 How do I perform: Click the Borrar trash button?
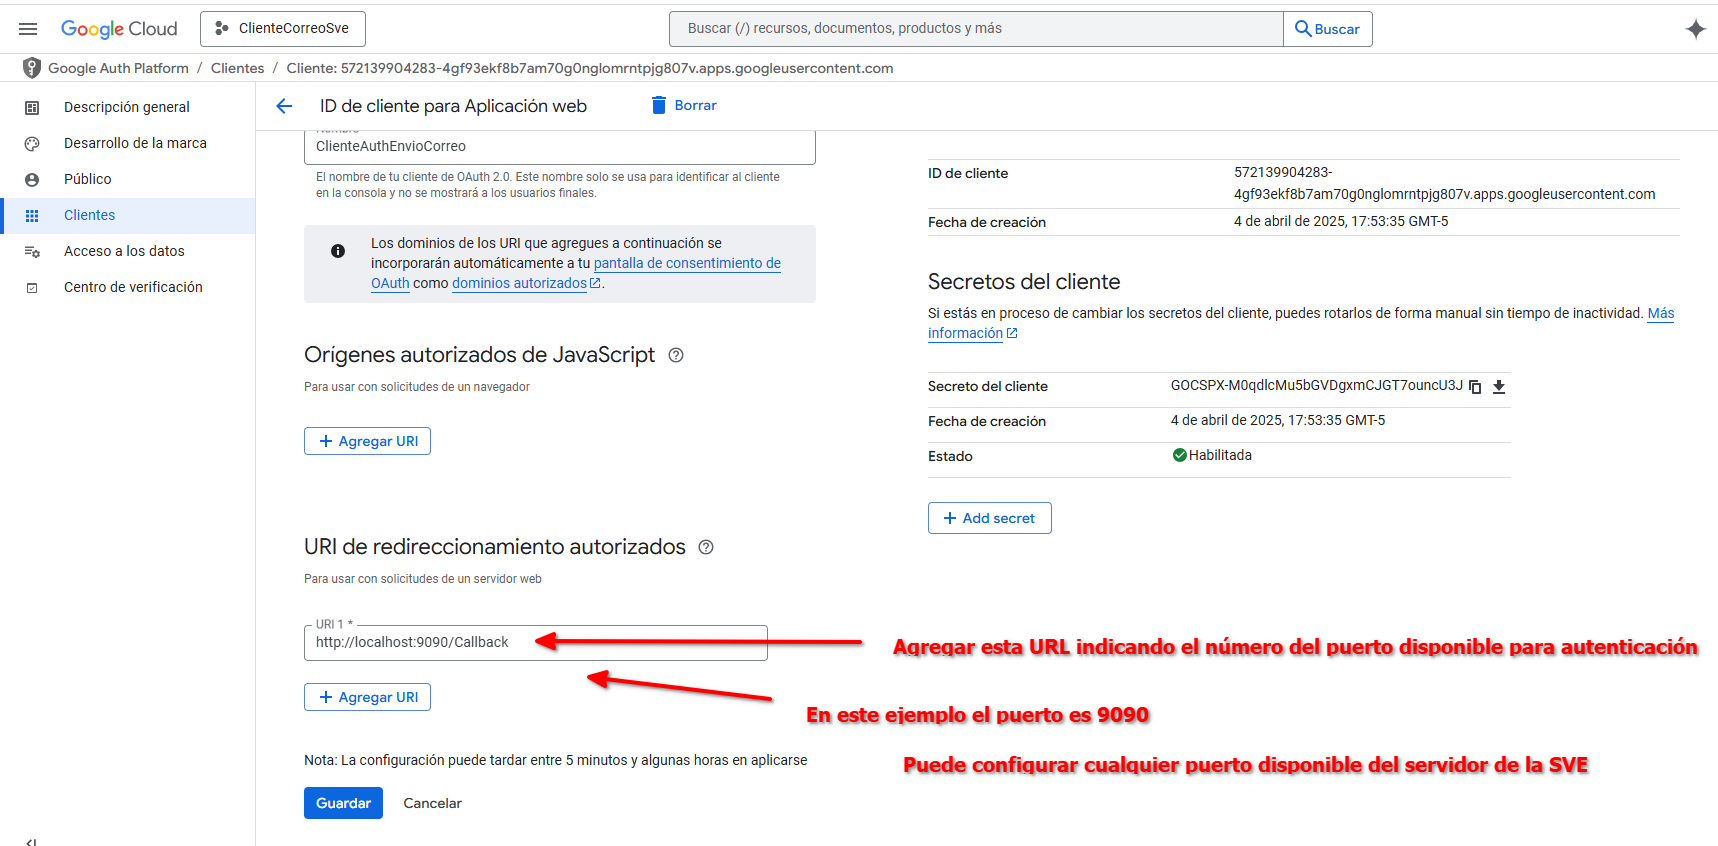pos(684,106)
